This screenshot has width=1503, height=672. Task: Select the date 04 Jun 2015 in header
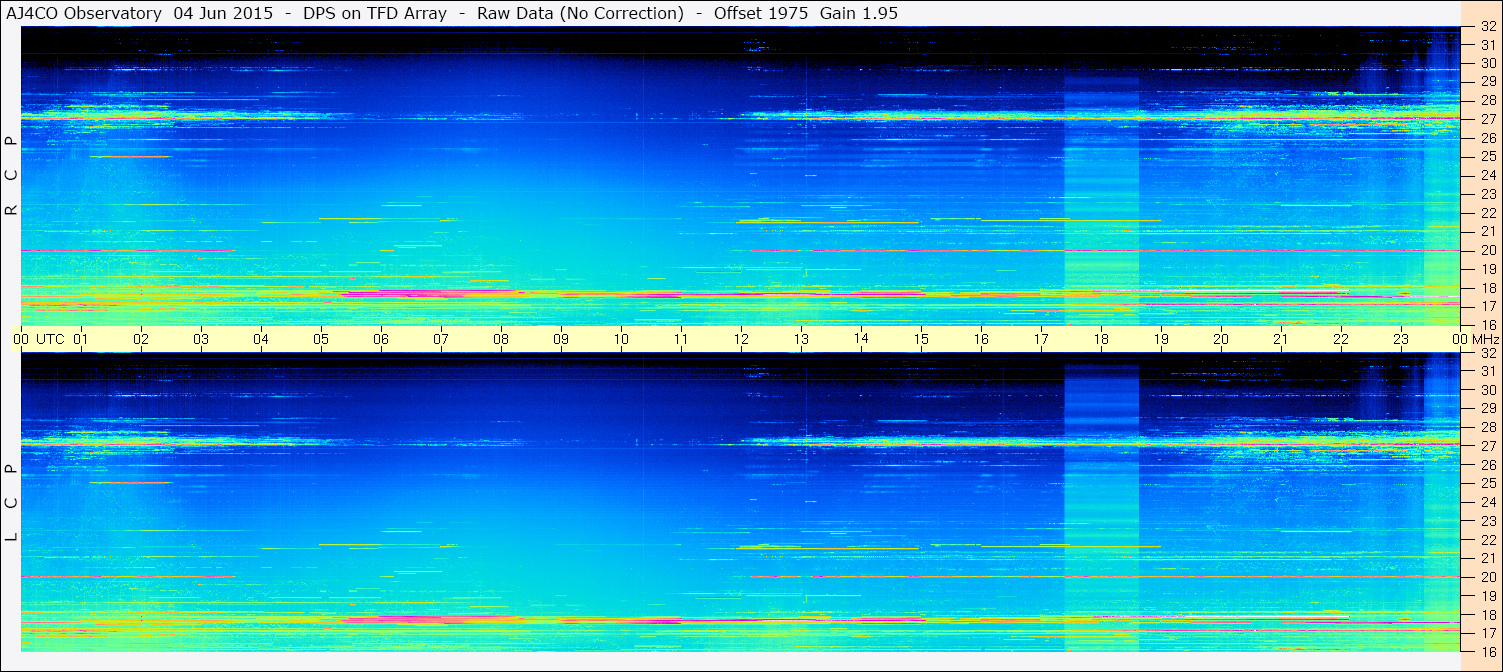(x=223, y=14)
